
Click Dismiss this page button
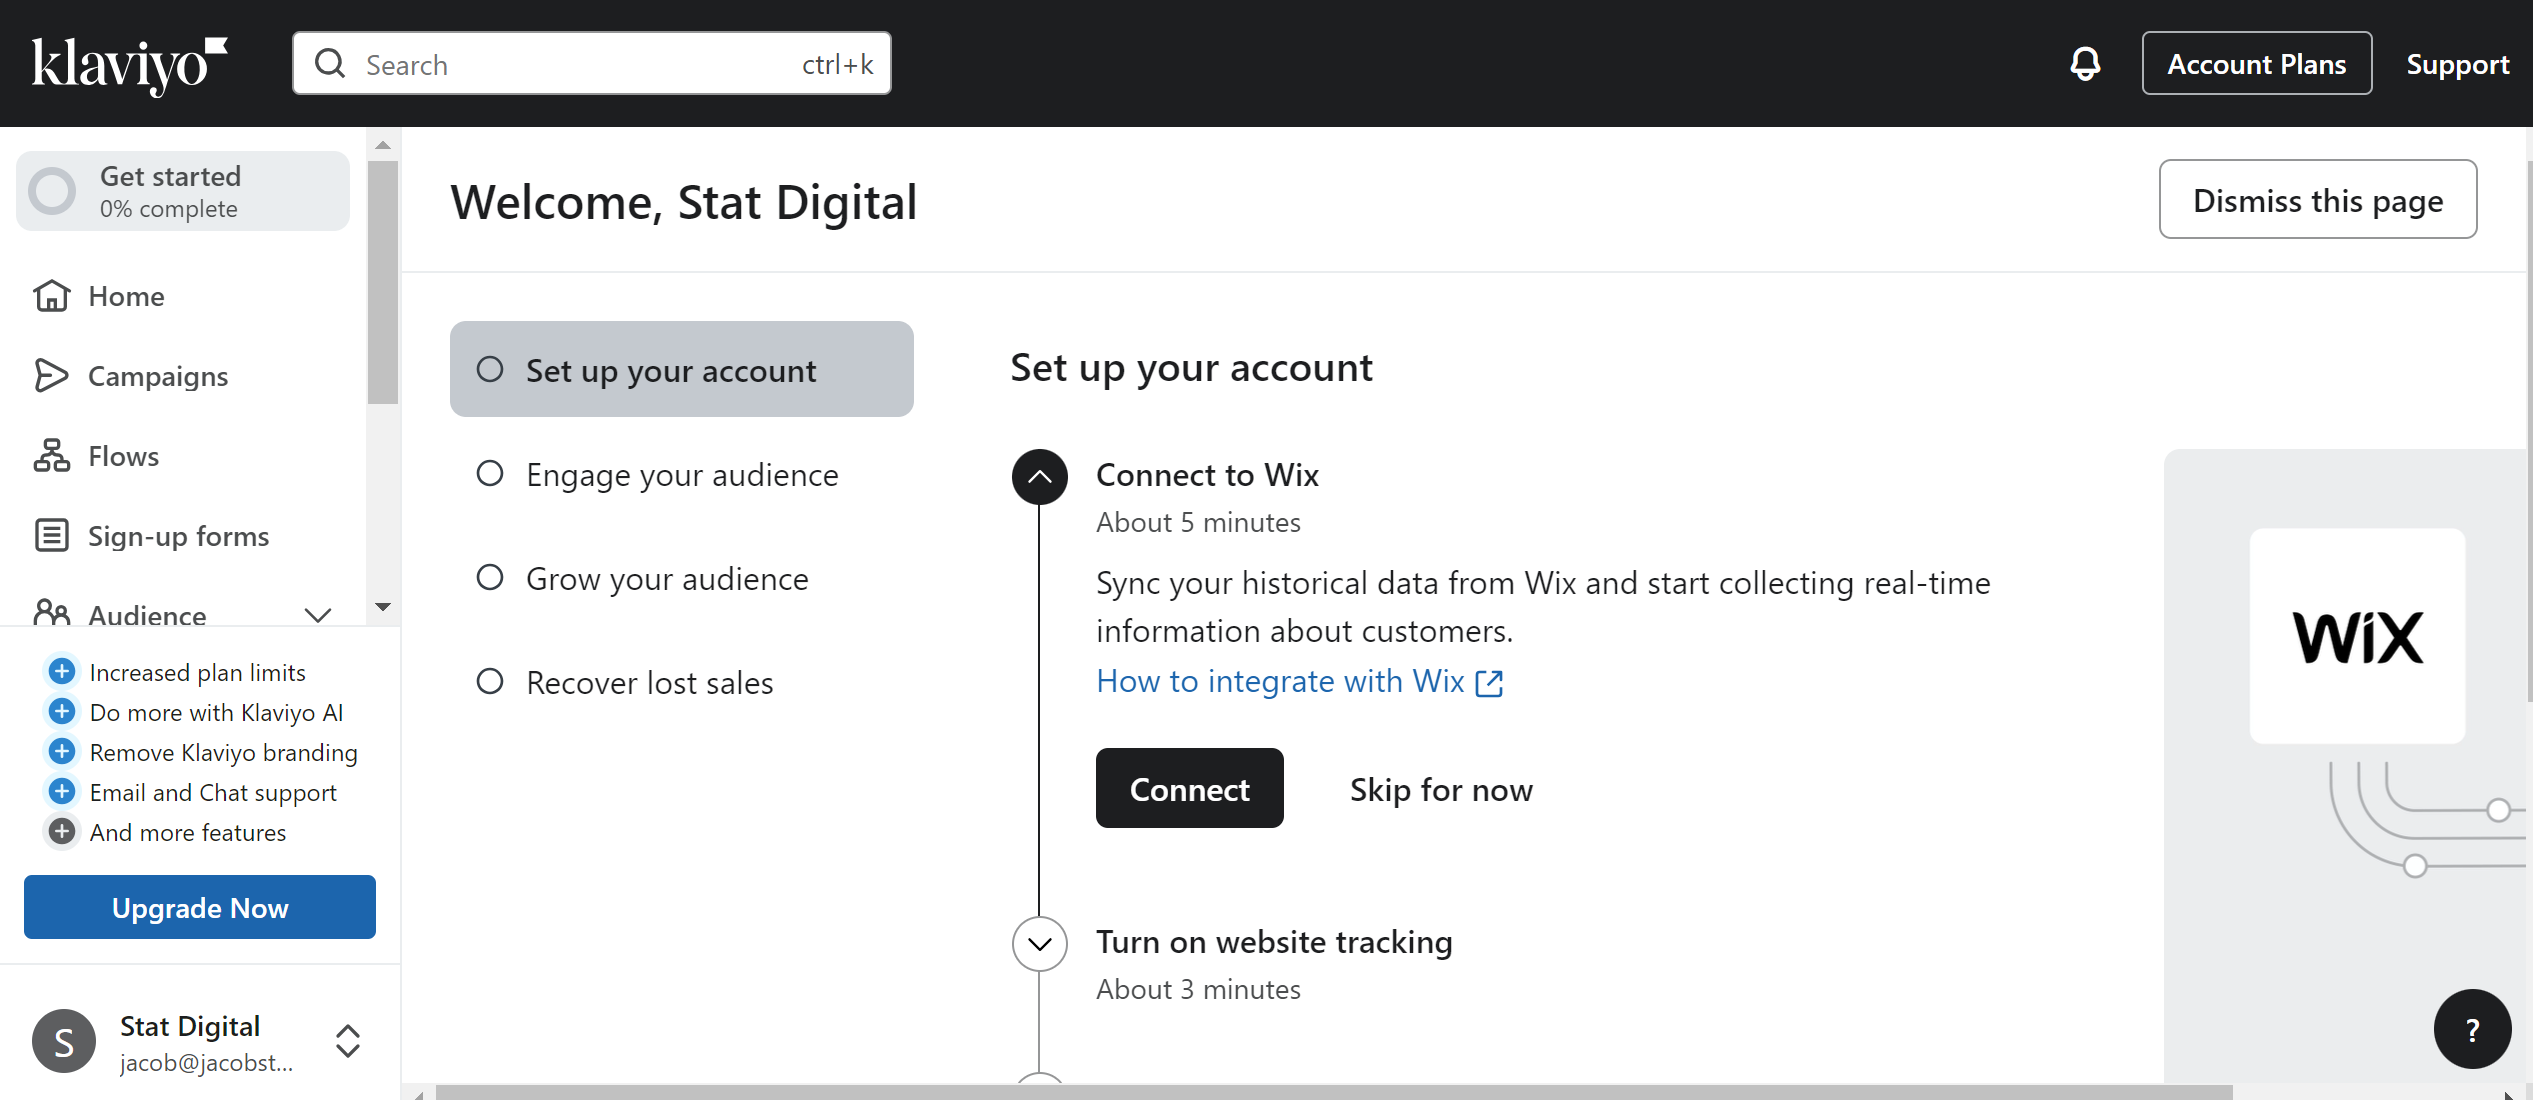[2317, 199]
